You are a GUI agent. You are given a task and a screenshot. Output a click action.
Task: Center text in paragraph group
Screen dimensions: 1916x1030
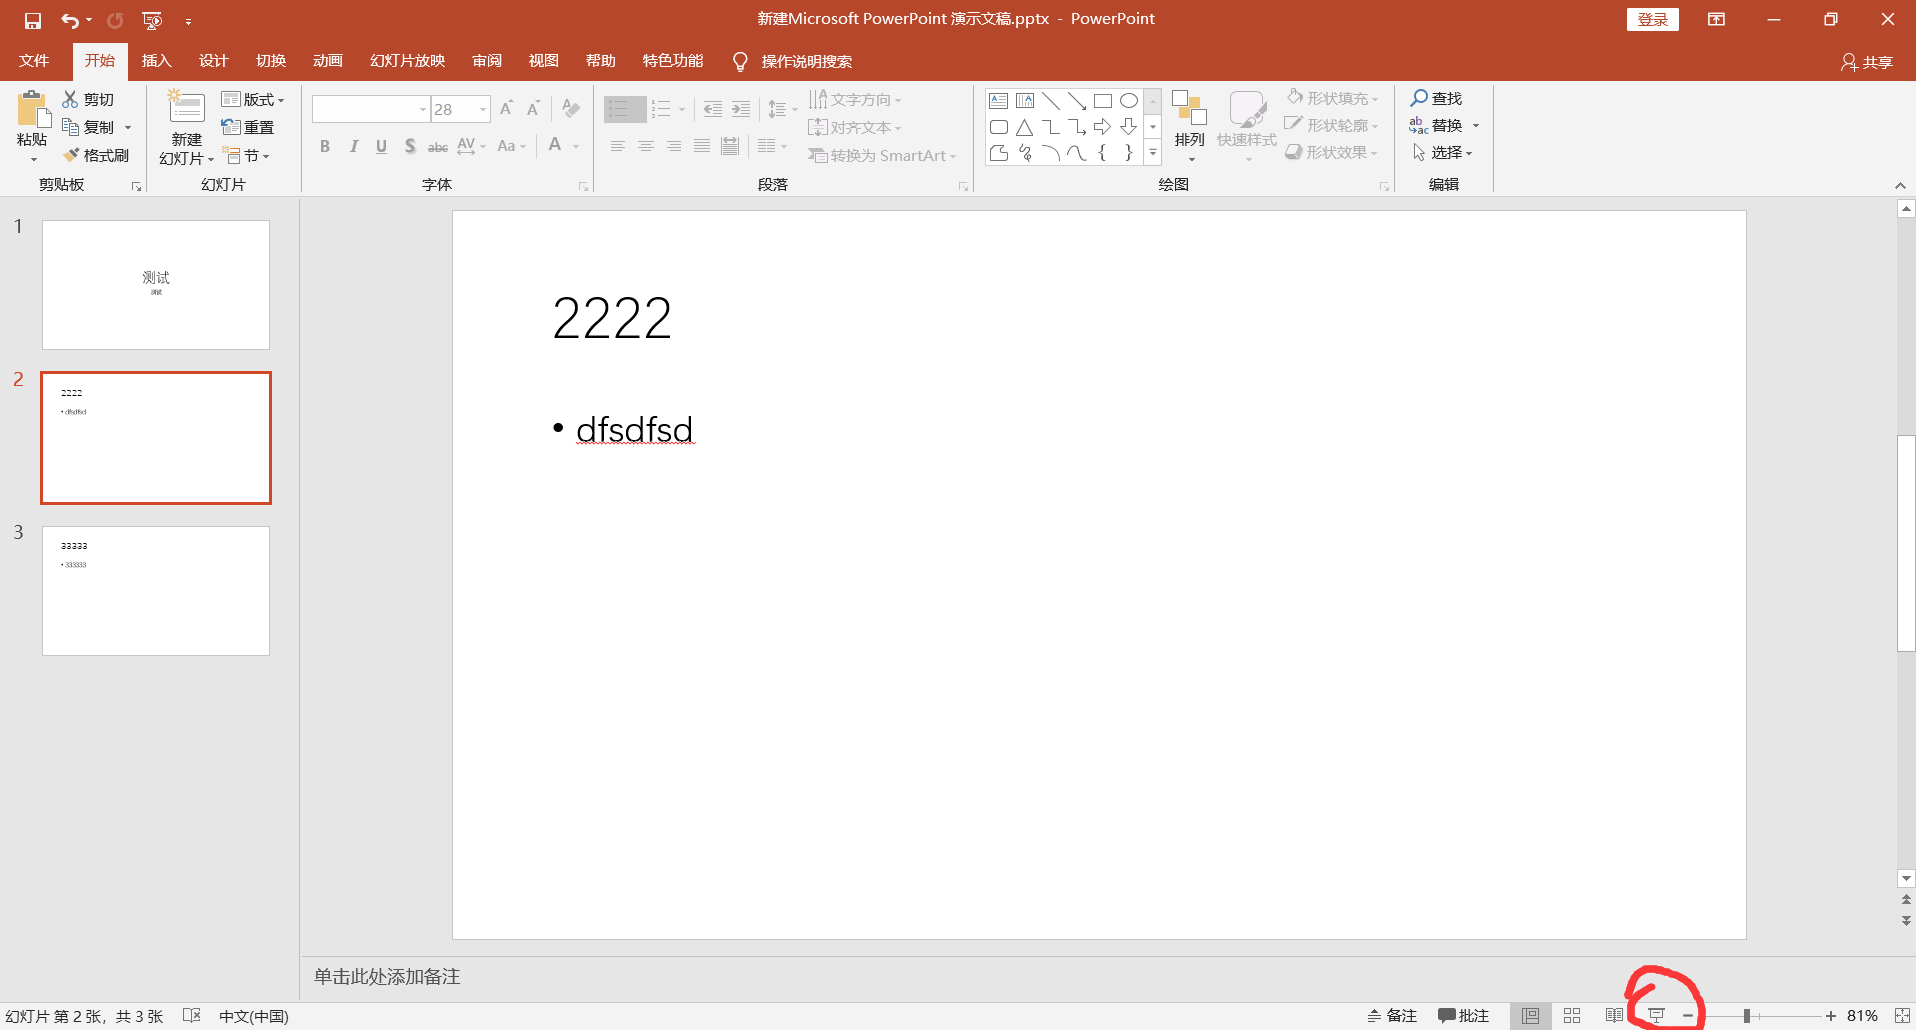(x=646, y=147)
